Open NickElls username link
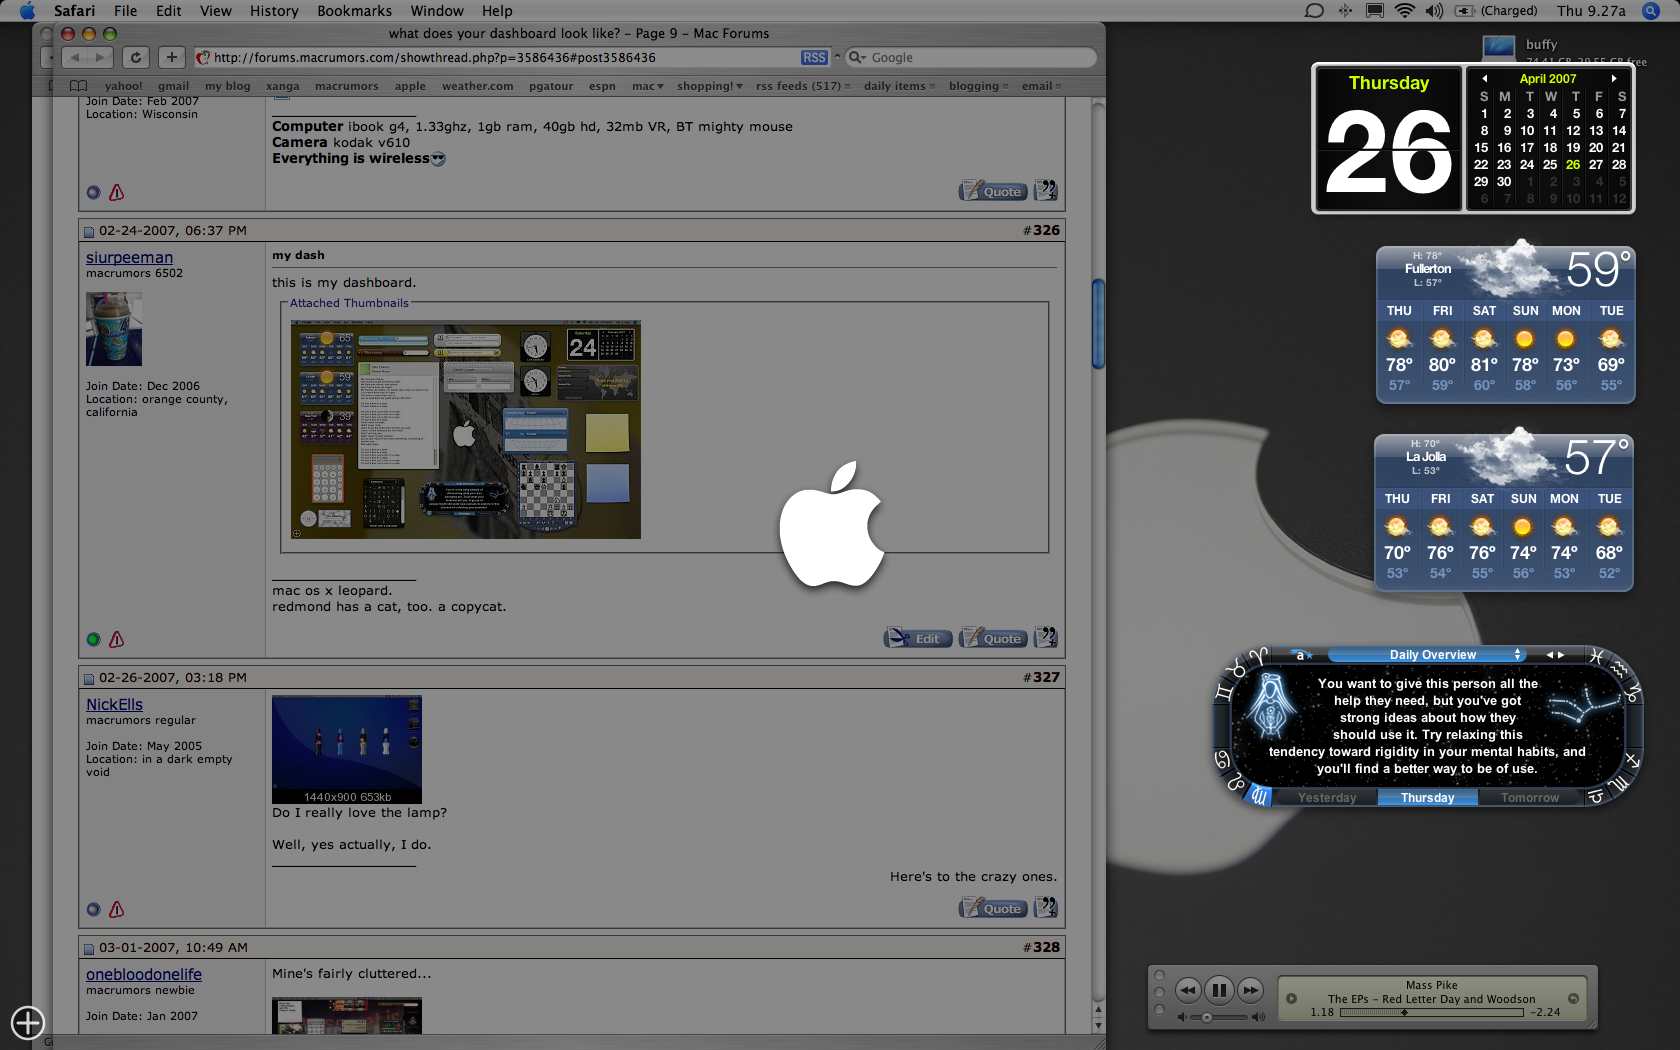This screenshot has height=1050, width=1680. [x=114, y=705]
